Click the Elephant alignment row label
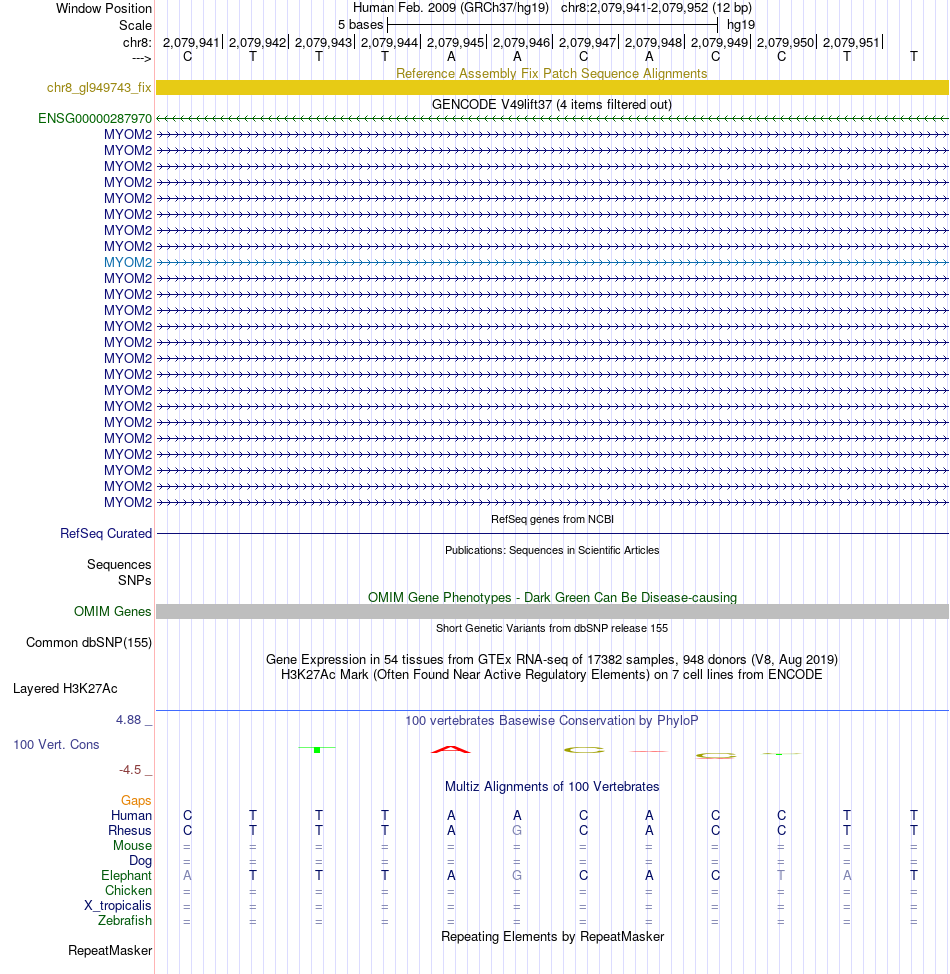The width and height of the screenshot is (950, 974). coord(127,875)
